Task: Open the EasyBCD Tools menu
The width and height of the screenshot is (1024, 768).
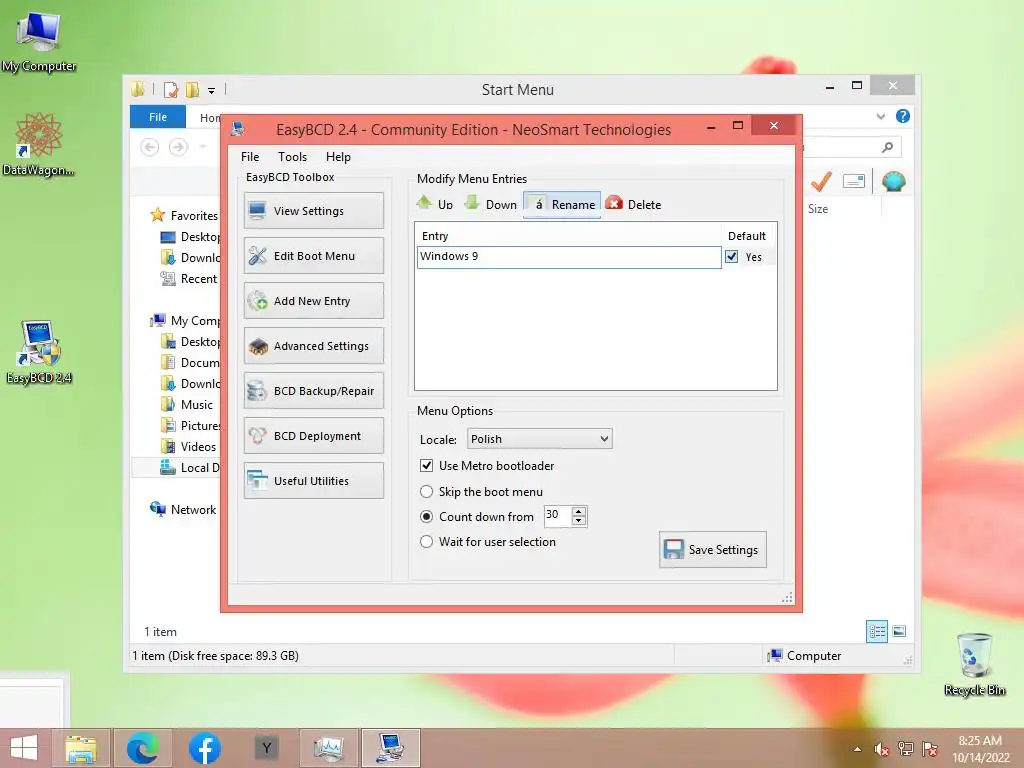Action: click(292, 157)
